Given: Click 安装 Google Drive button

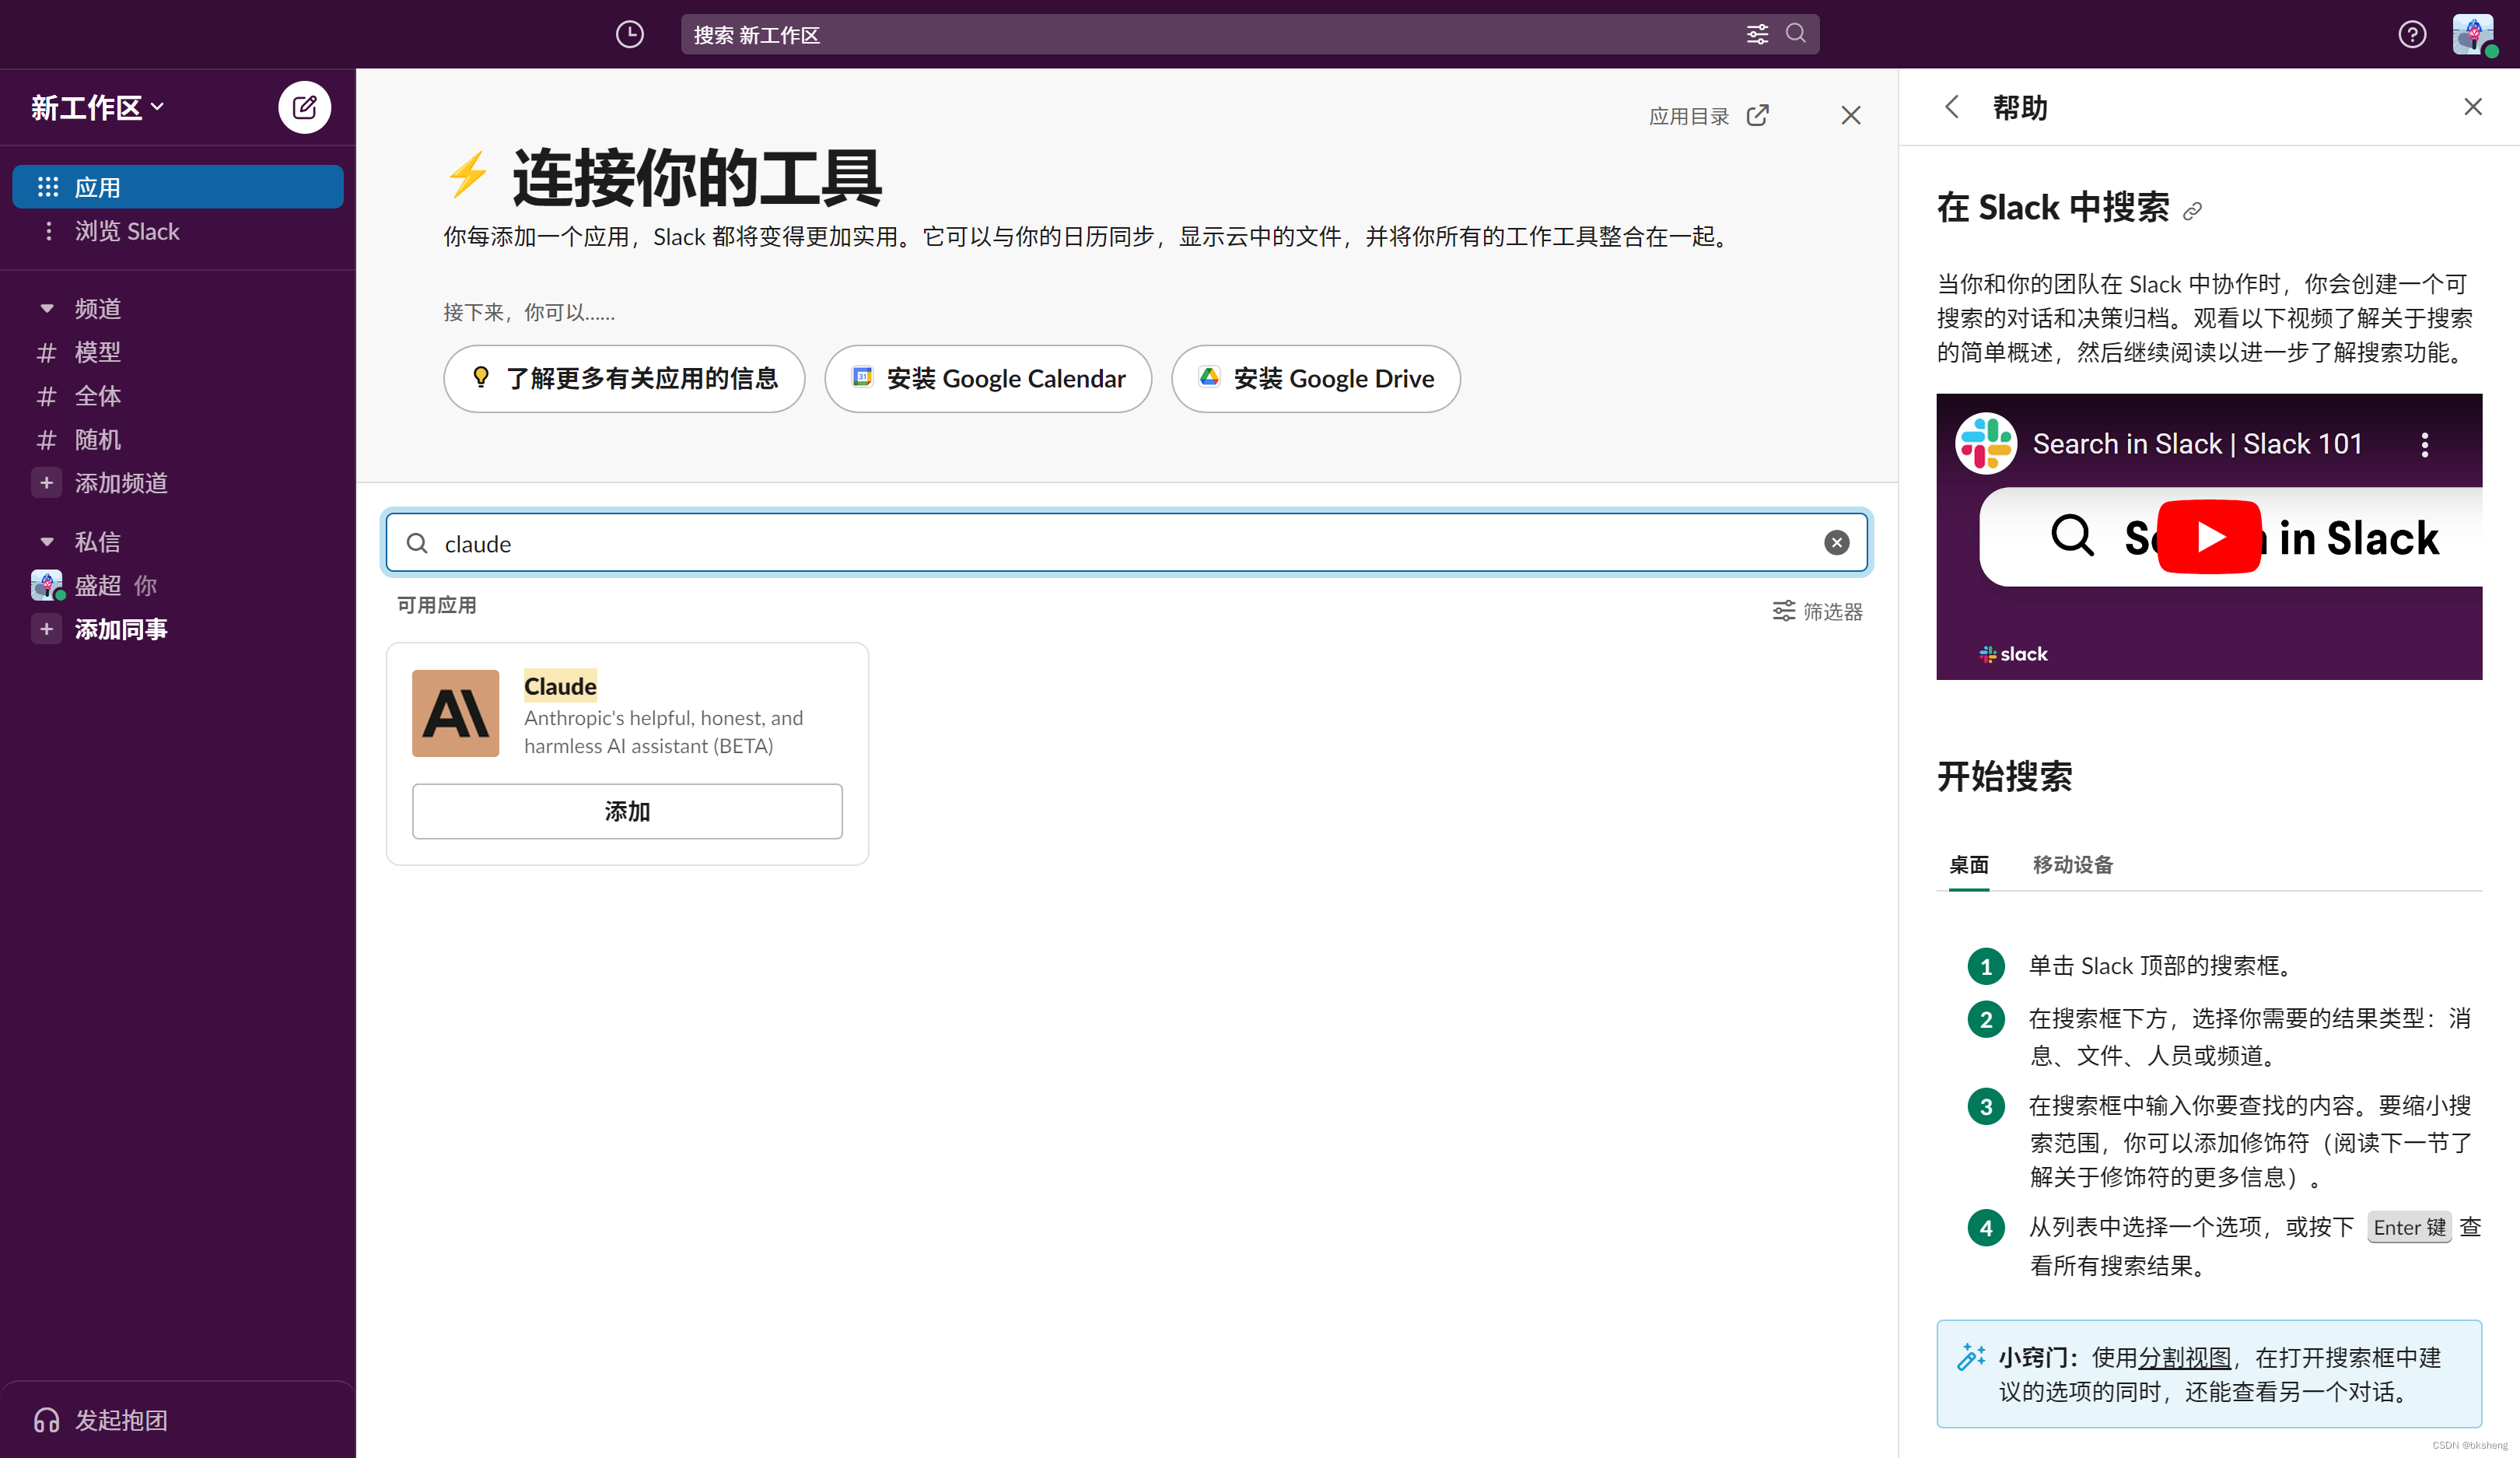Looking at the screenshot, I should [1315, 378].
